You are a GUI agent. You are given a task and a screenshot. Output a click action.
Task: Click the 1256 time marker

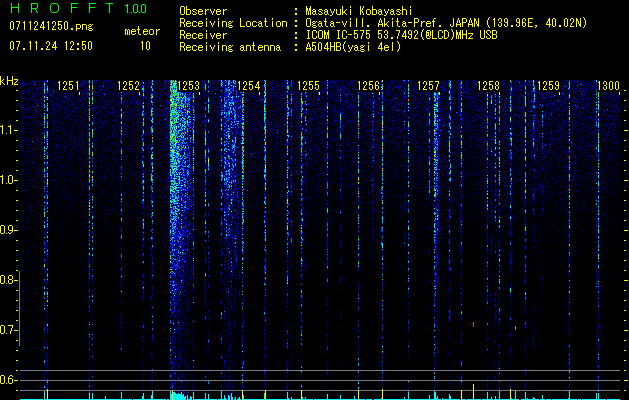pos(368,86)
